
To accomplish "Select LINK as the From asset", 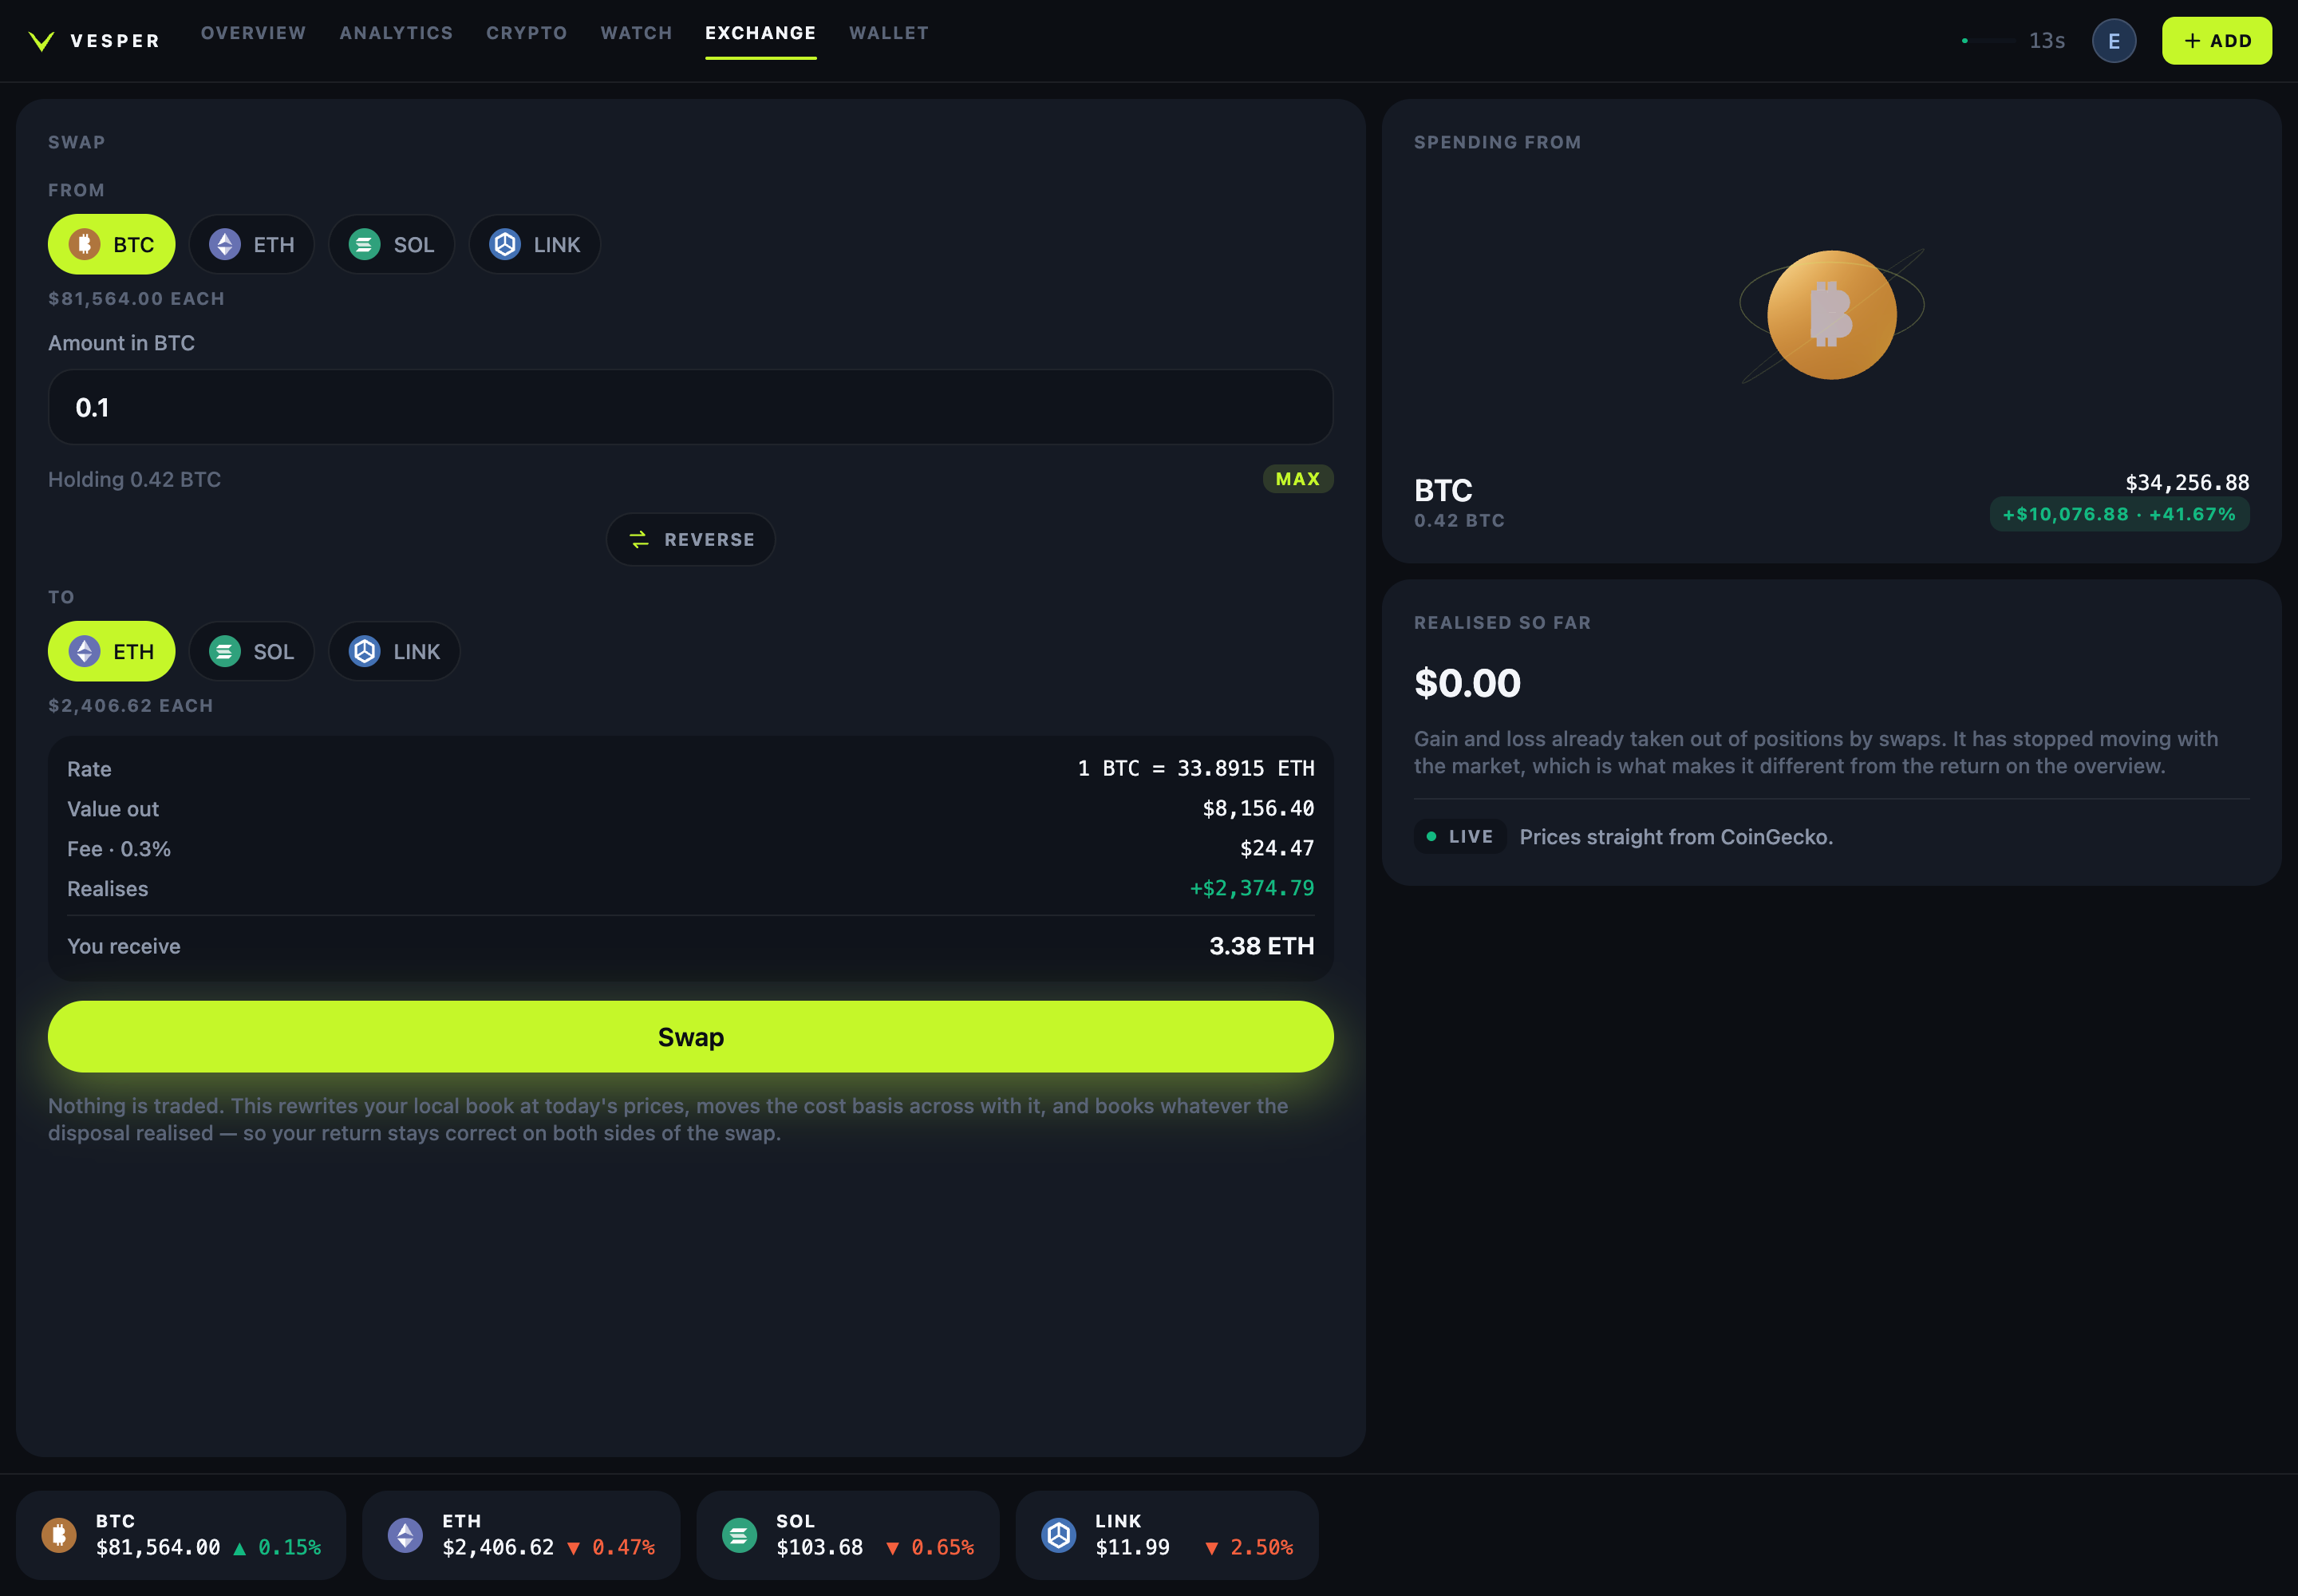I will [x=534, y=245].
